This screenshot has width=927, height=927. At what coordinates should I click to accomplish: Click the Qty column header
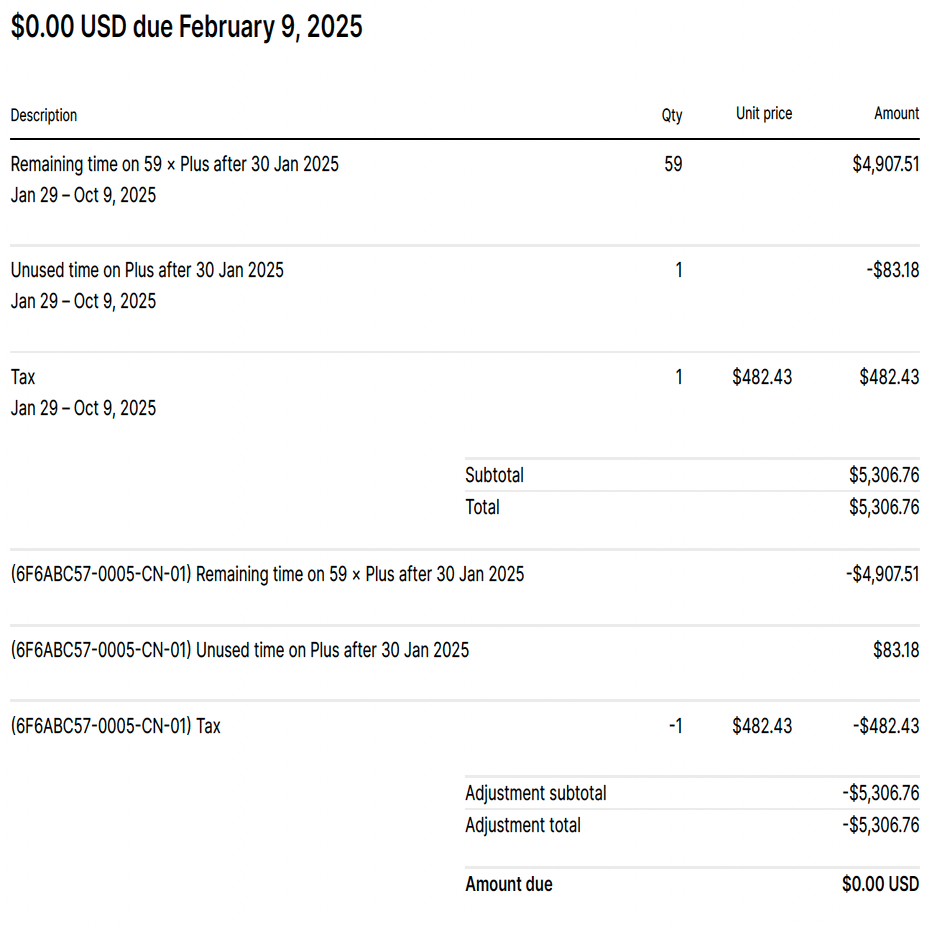[x=672, y=115]
